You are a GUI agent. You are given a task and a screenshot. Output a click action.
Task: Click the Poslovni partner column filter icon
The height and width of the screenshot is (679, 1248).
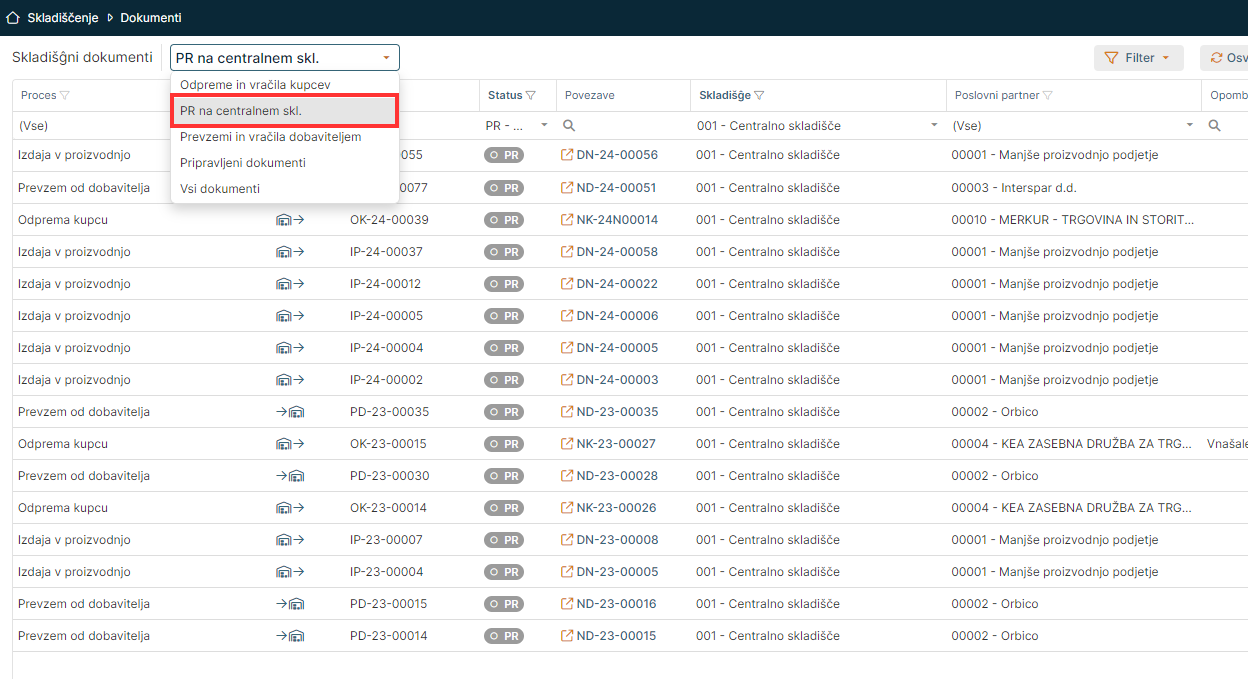click(x=1048, y=96)
